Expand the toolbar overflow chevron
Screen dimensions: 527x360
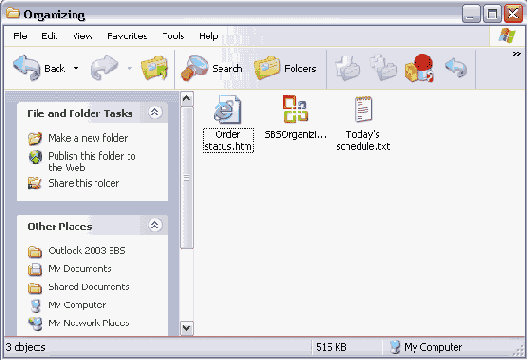click(517, 54)
